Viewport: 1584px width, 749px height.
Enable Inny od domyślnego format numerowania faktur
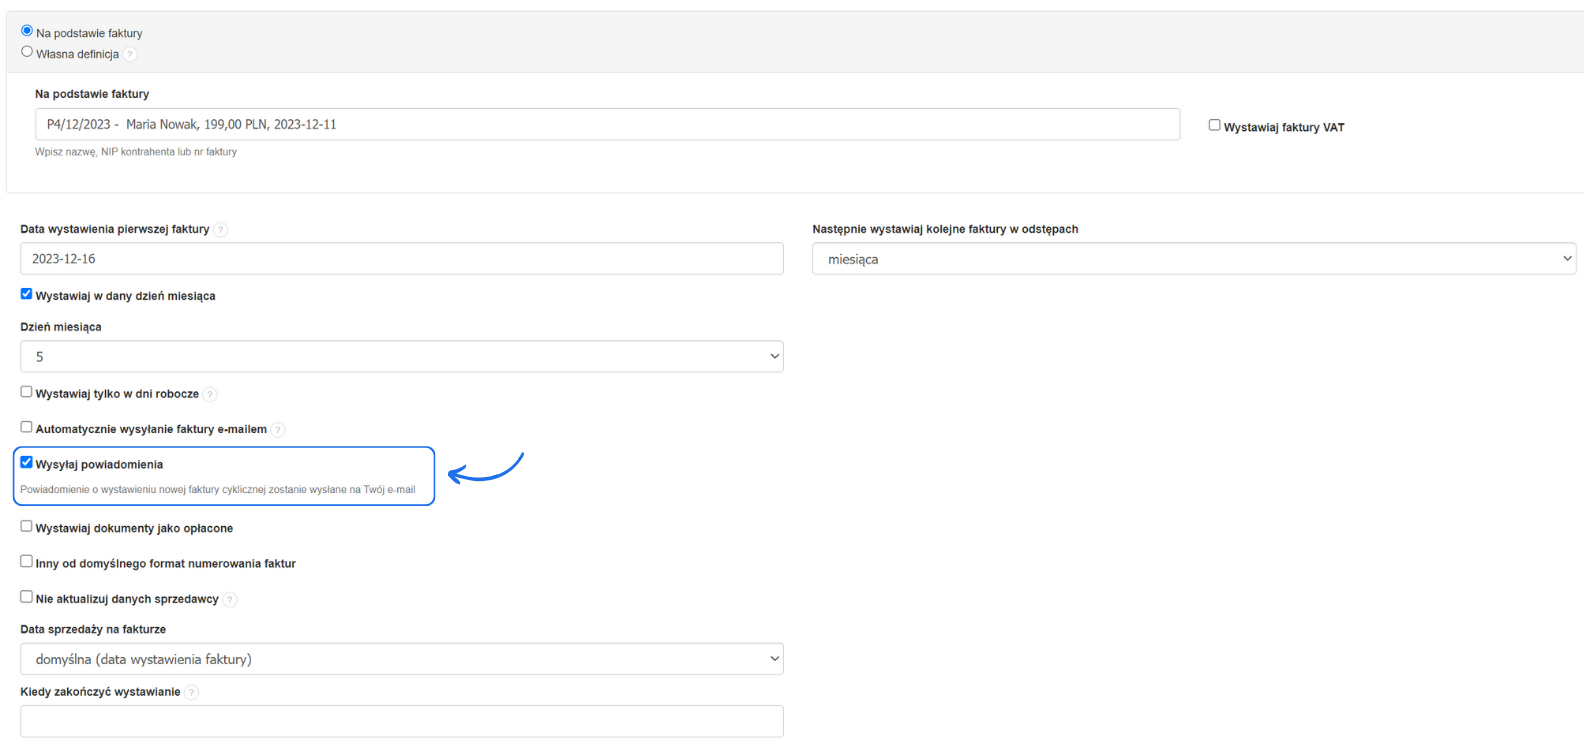coord(27,561)
